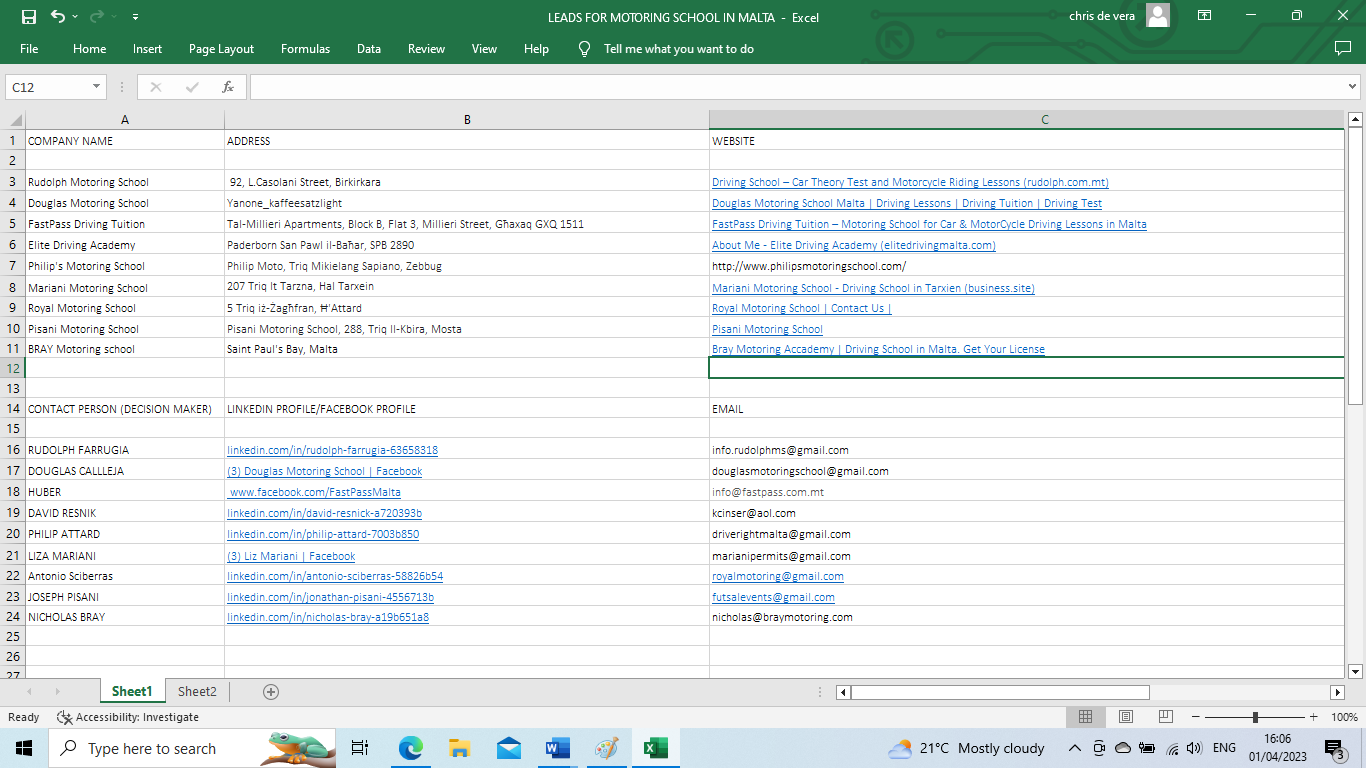Open the Pisani Motoring School link
The image size is (1366, 768).
click(767, 329)
